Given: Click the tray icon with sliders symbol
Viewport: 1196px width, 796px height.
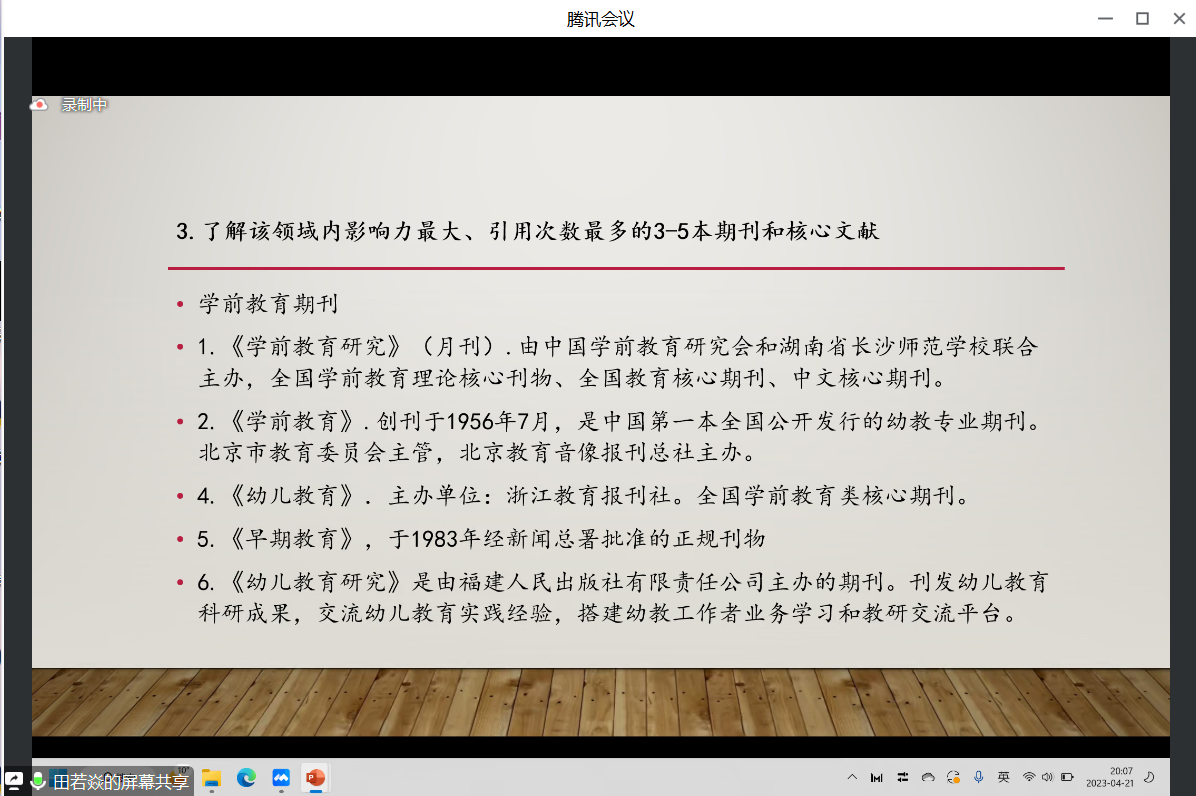Looking at the screenshot, I should pos(903,777).
